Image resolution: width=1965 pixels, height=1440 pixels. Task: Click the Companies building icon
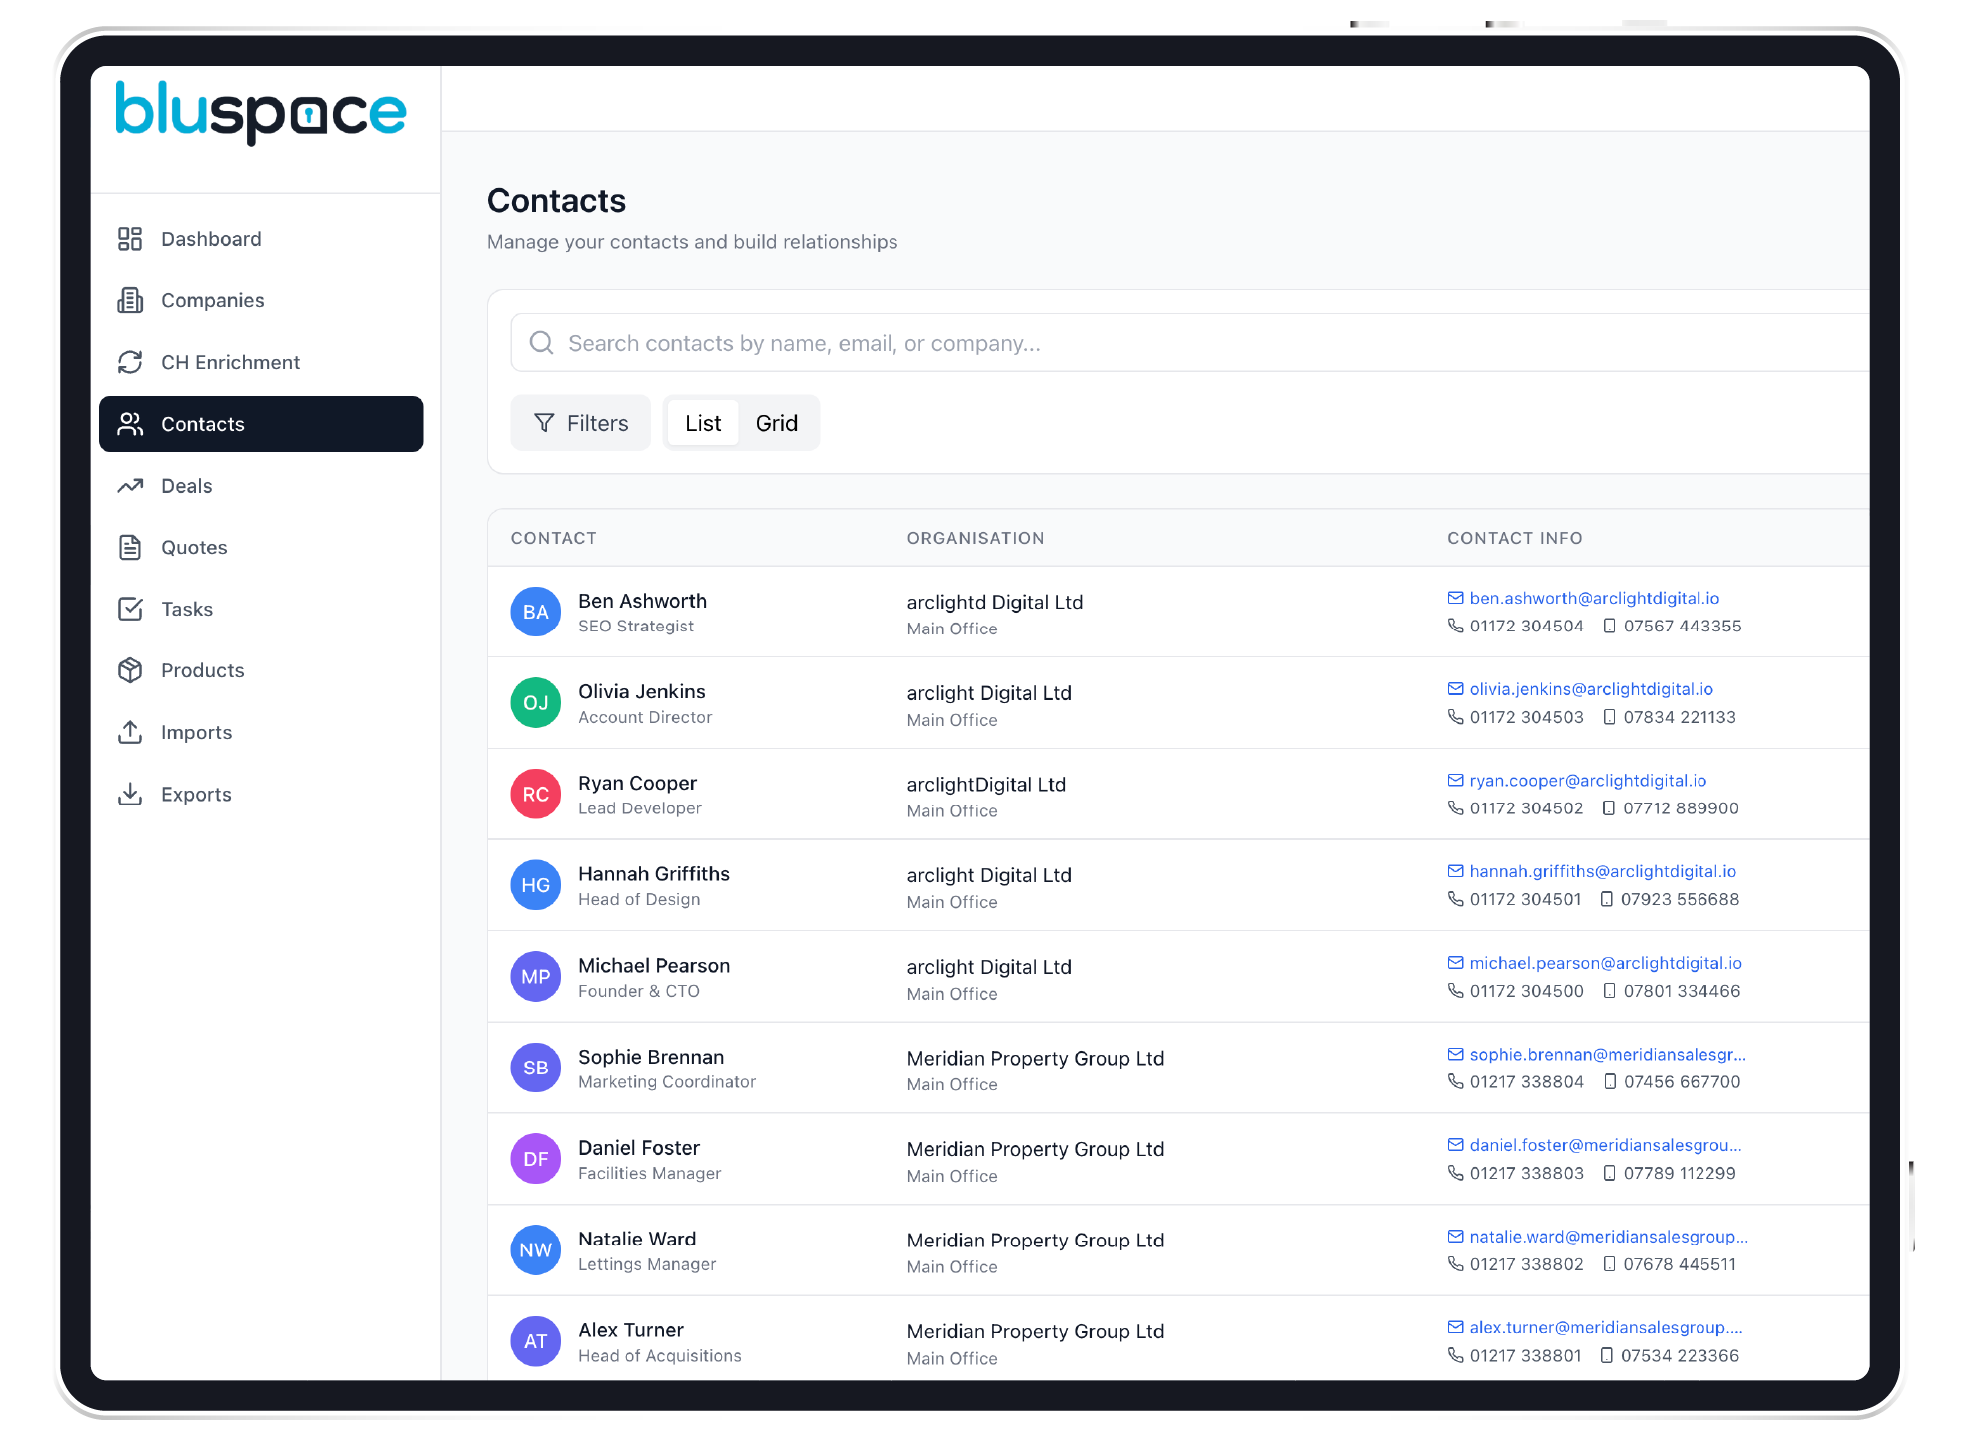click(x=131, y=300)
